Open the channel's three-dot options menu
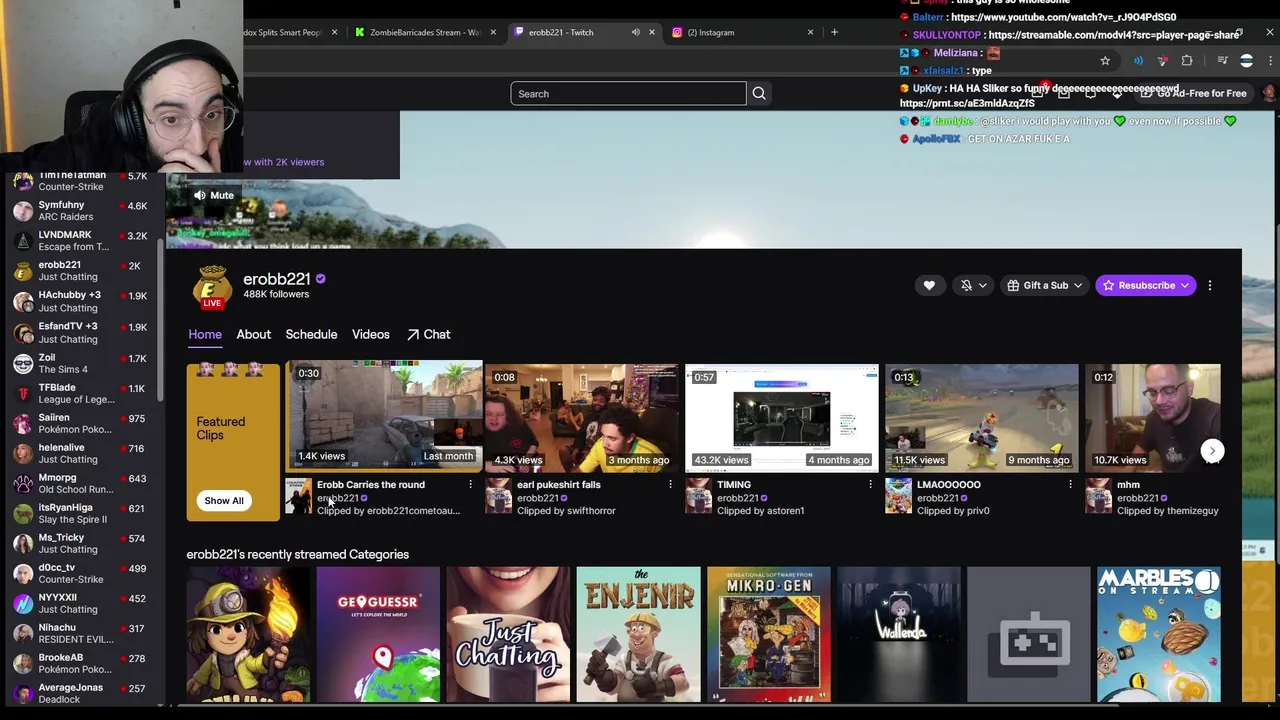This screenshot has width=1280, height=720. pos(1210,285)
